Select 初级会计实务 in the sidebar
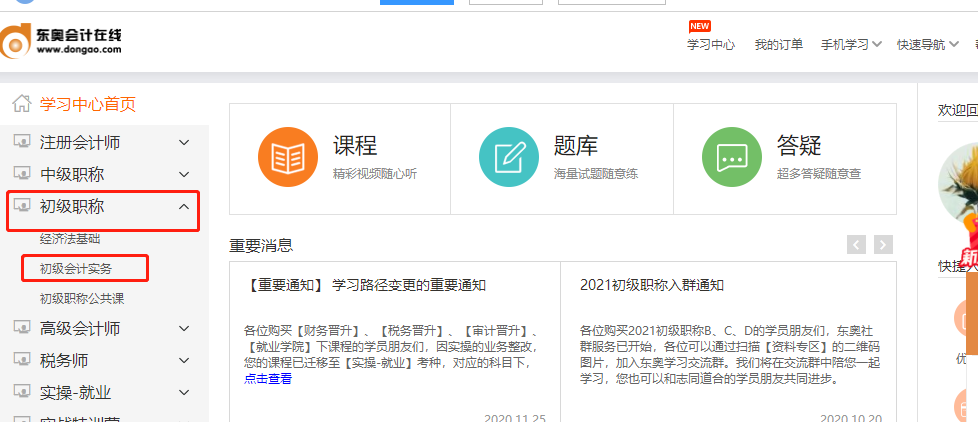This screenshot has width=978, height=422. pos(76,268)
